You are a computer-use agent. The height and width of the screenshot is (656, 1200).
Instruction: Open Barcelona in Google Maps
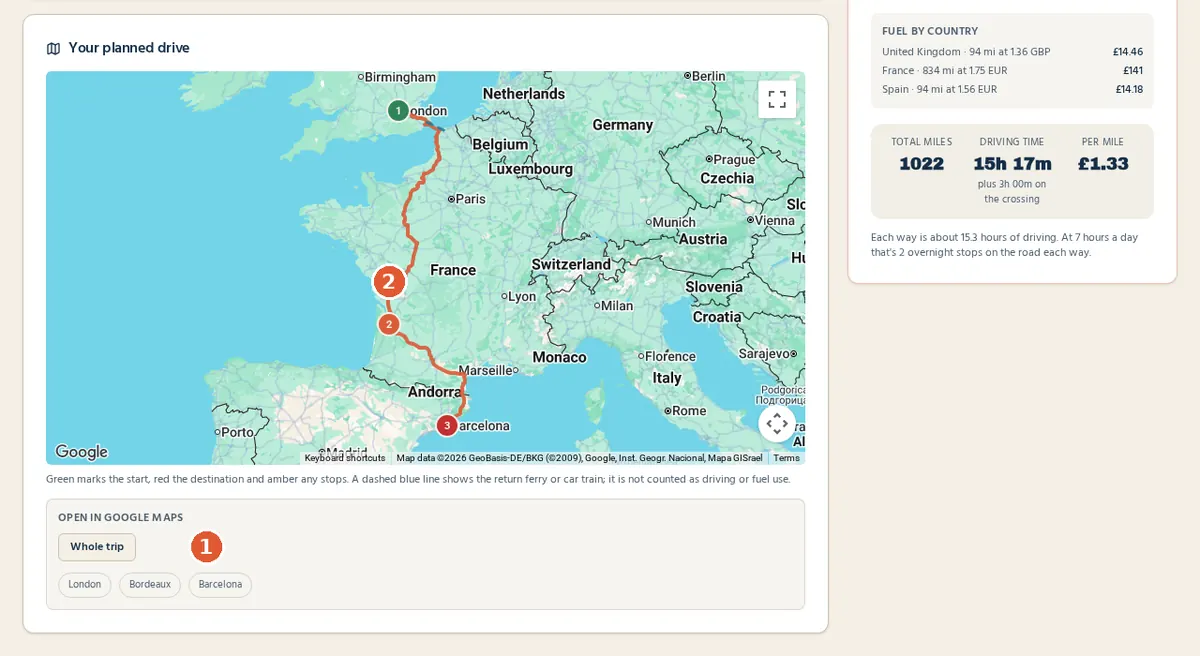pyautogui.click(x=220, y=585)
